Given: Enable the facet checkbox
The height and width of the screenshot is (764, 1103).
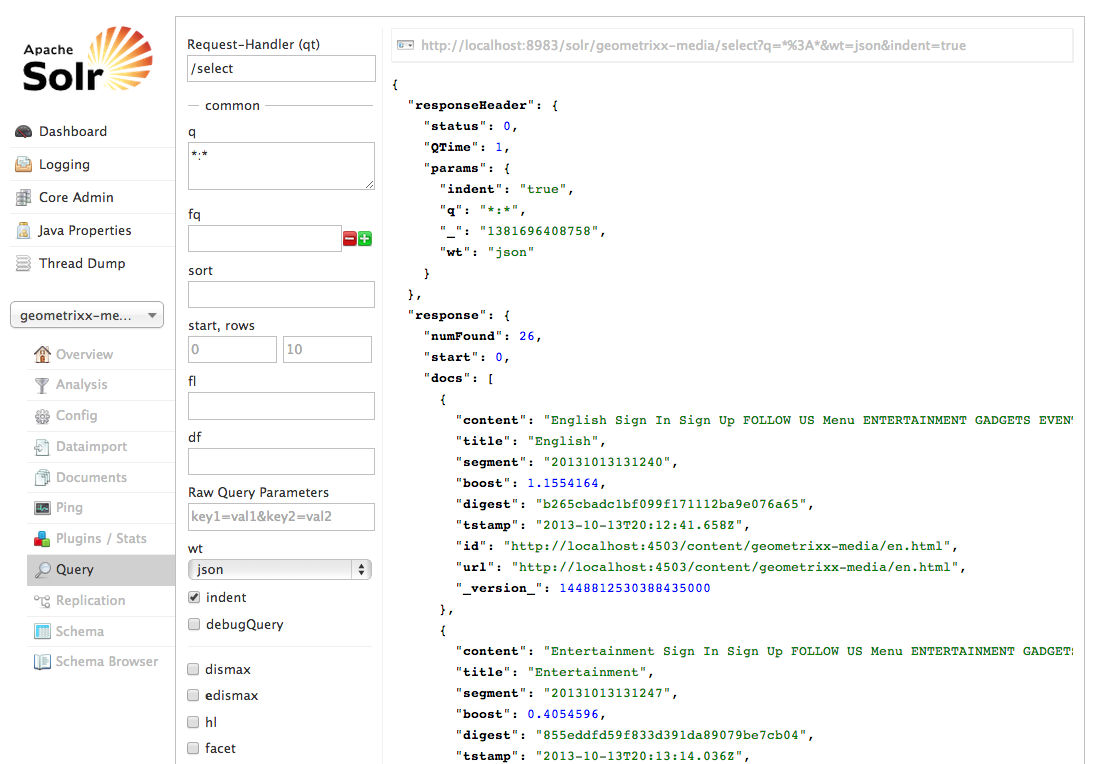Looking at the screenshot, I should coord(193,748).
